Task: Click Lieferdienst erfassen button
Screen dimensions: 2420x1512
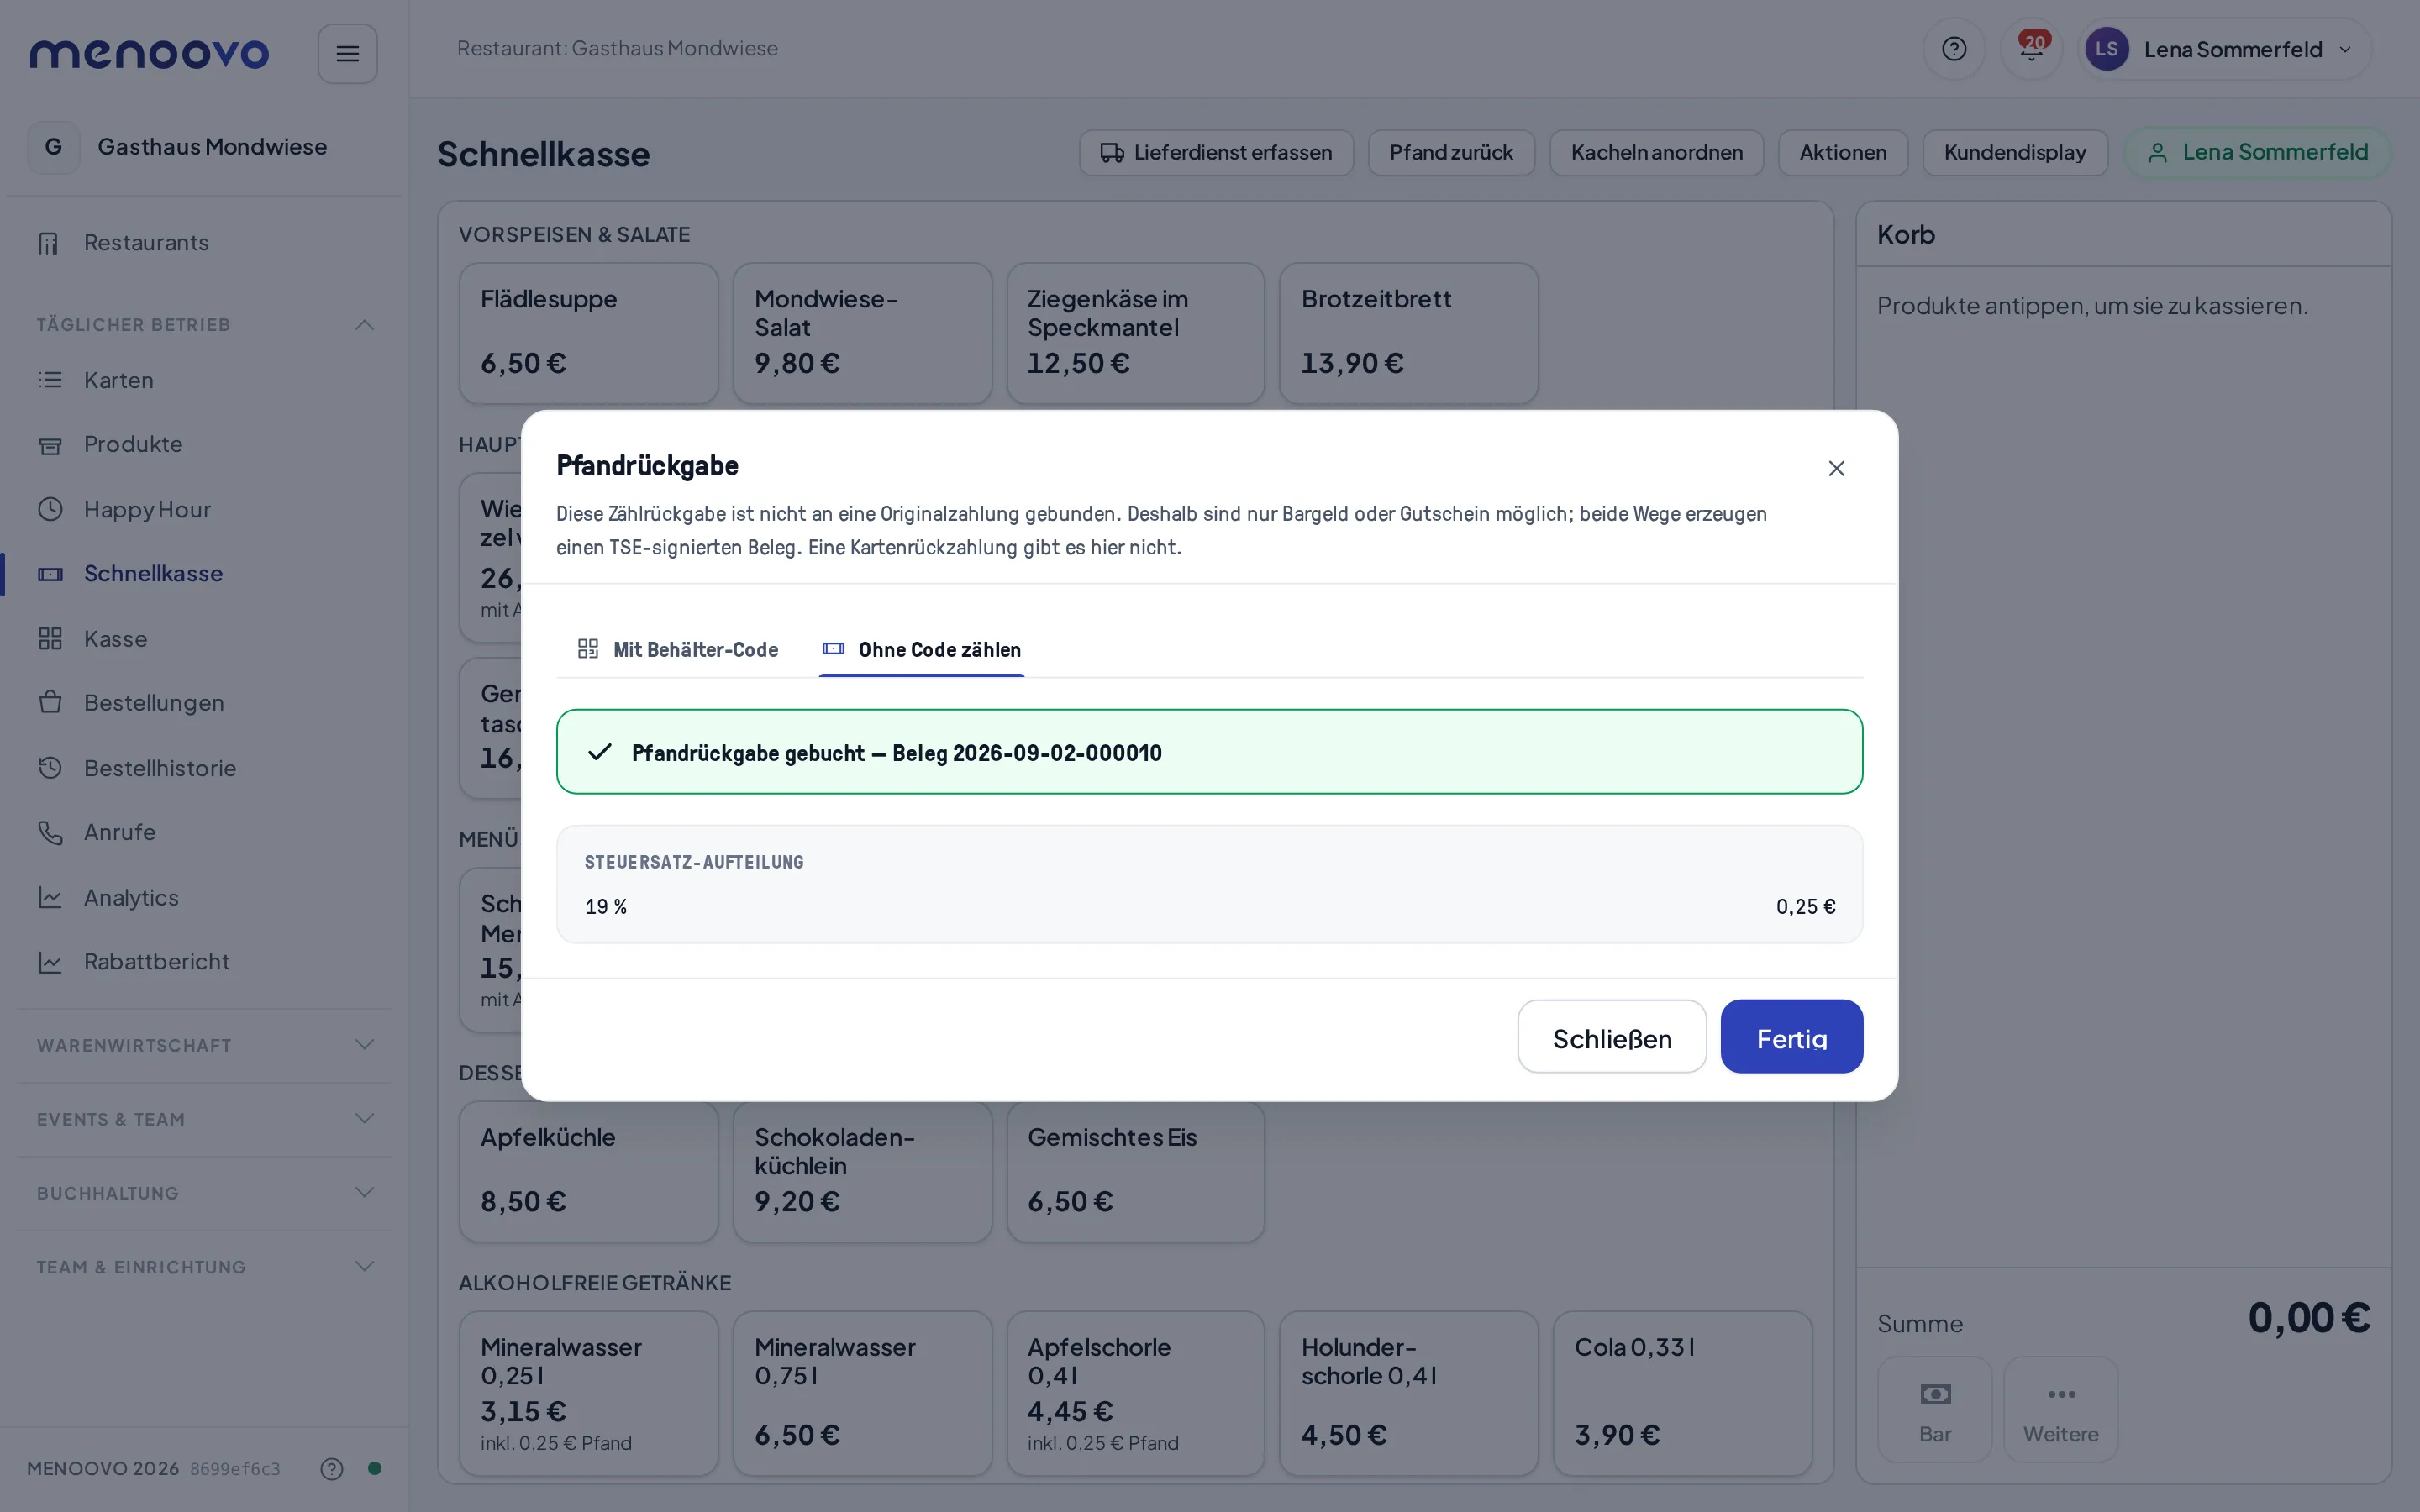Action: [x=1216, y=153]
